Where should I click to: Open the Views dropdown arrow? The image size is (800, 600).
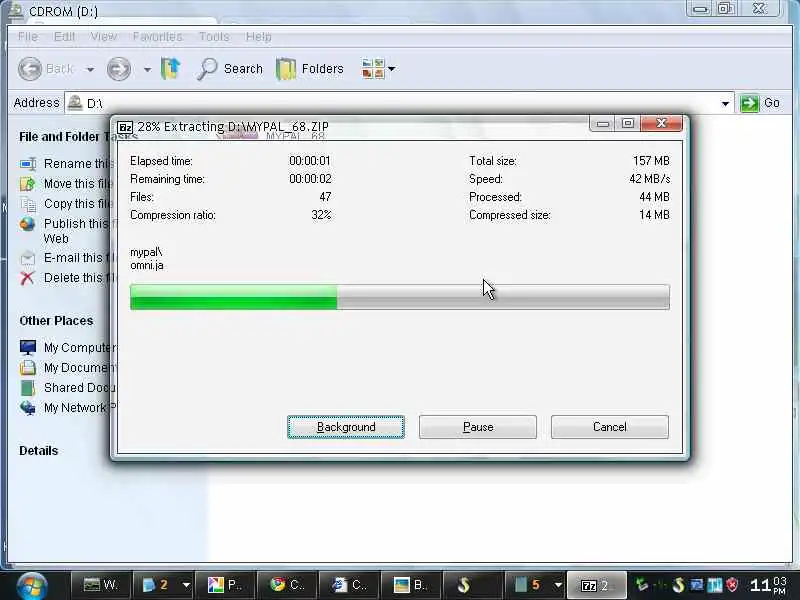pos(392,69)
